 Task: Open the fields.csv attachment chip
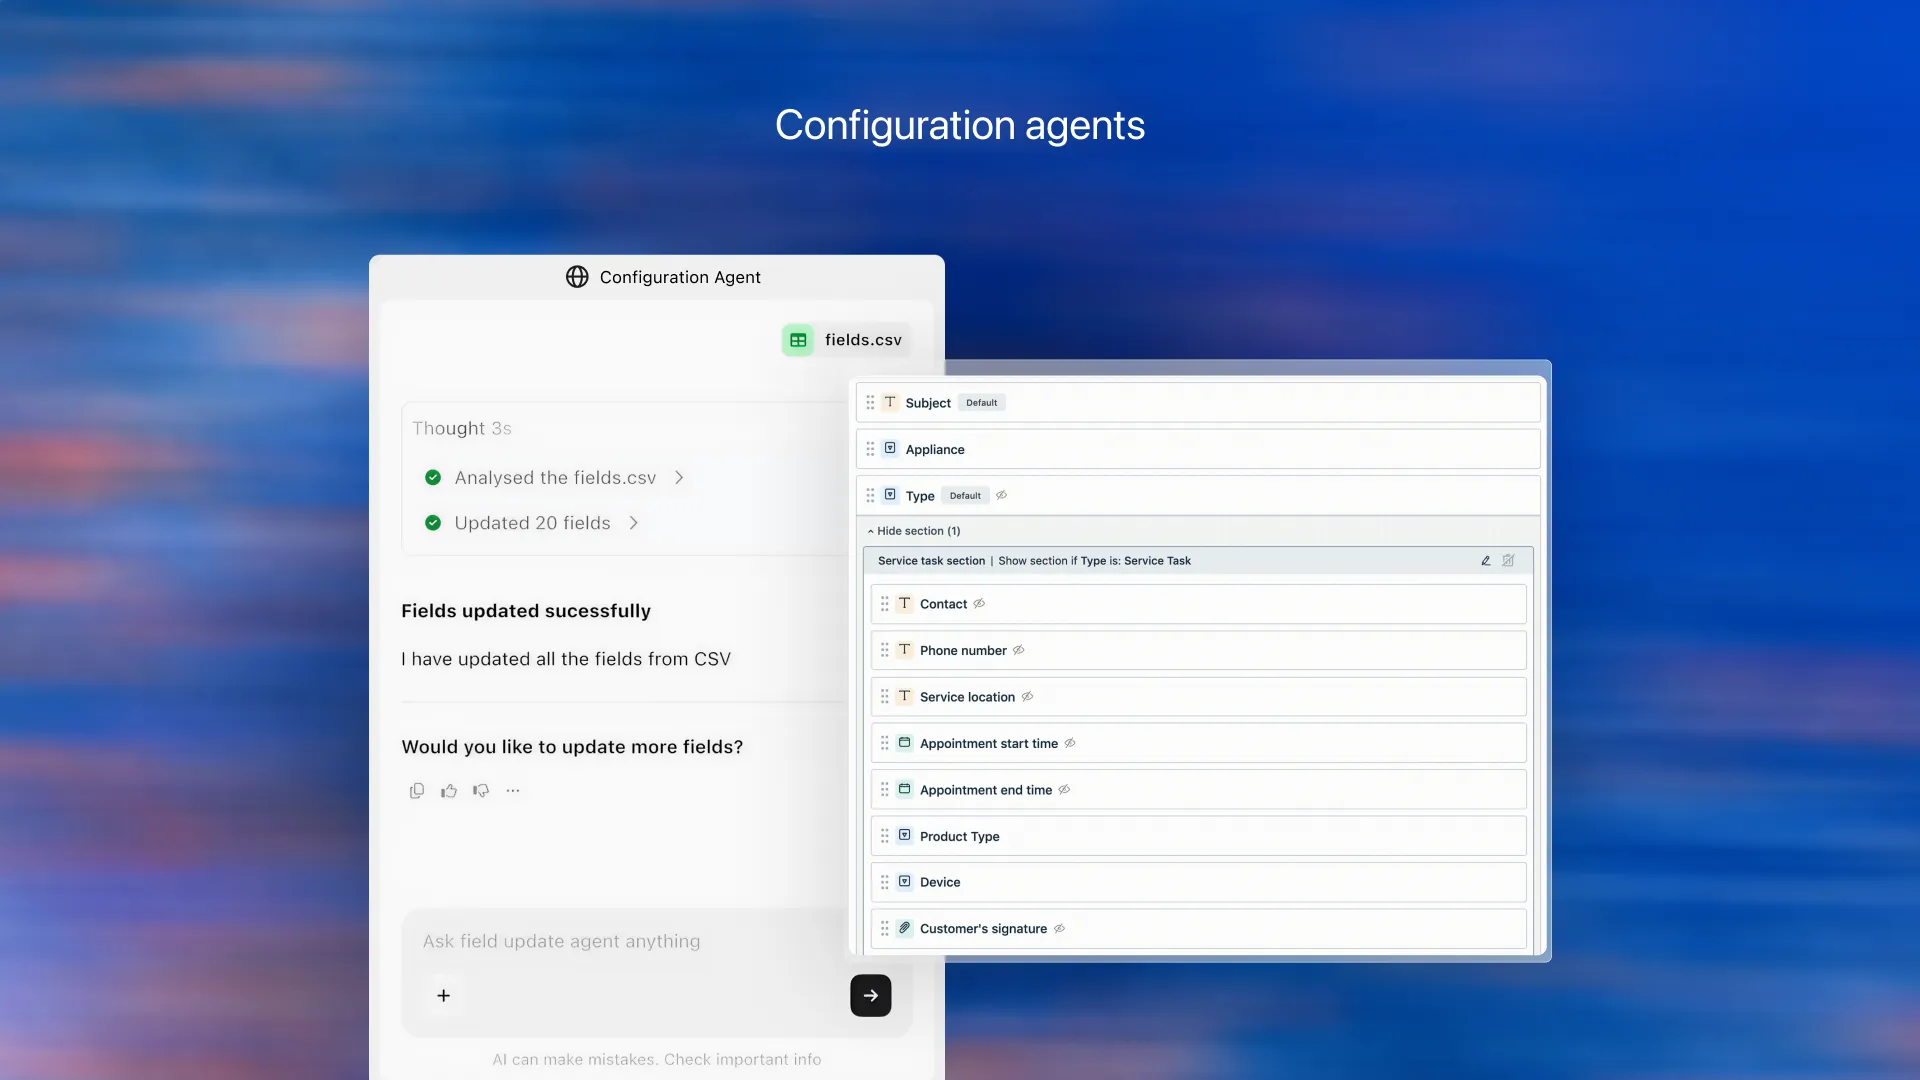tap(845, 340)
